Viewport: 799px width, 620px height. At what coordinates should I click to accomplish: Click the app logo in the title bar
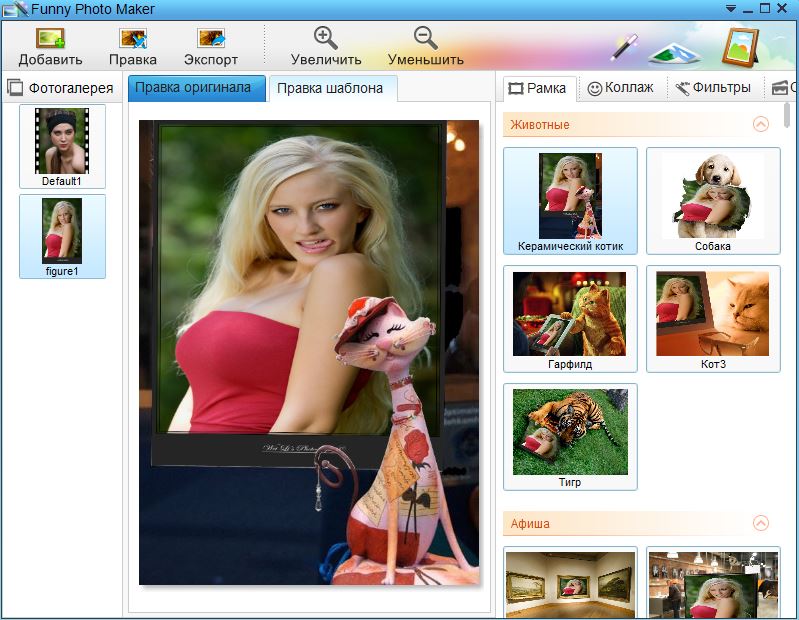click(15, 9)
